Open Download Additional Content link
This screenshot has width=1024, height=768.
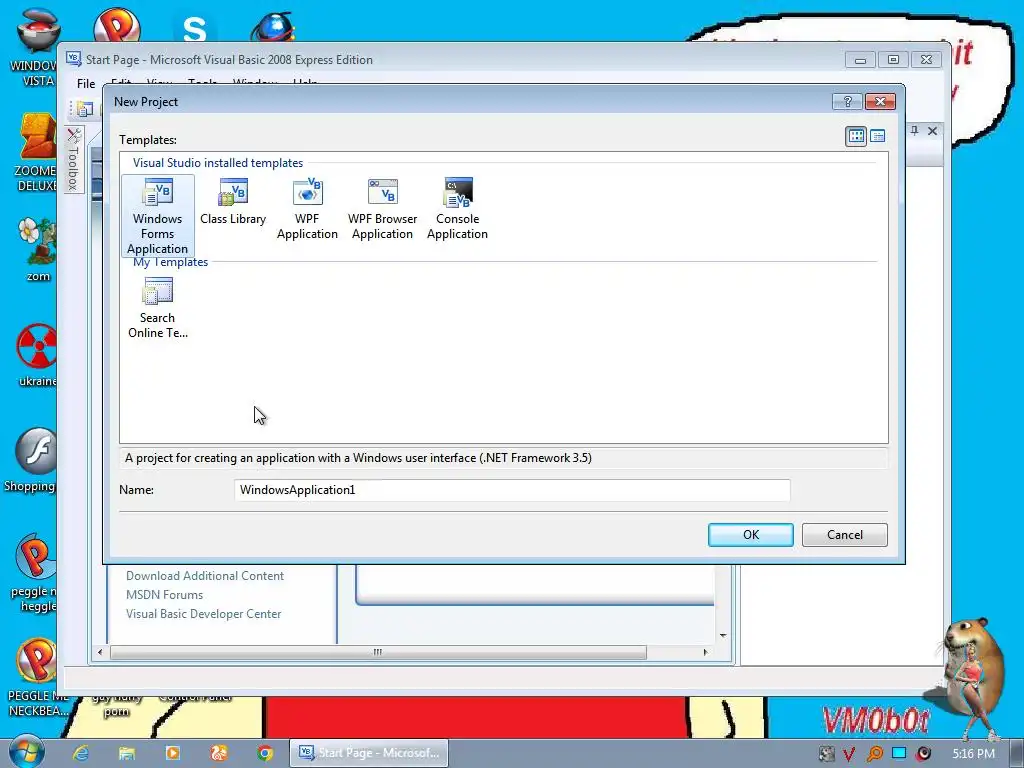click(204, 575)
